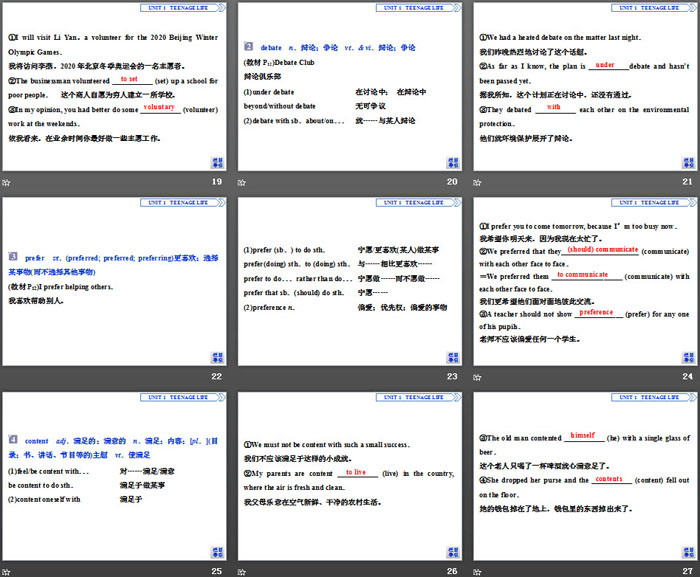Click the slide number 25 label
The height and width of the screenshot is (577, 700).
coord(217,570)
